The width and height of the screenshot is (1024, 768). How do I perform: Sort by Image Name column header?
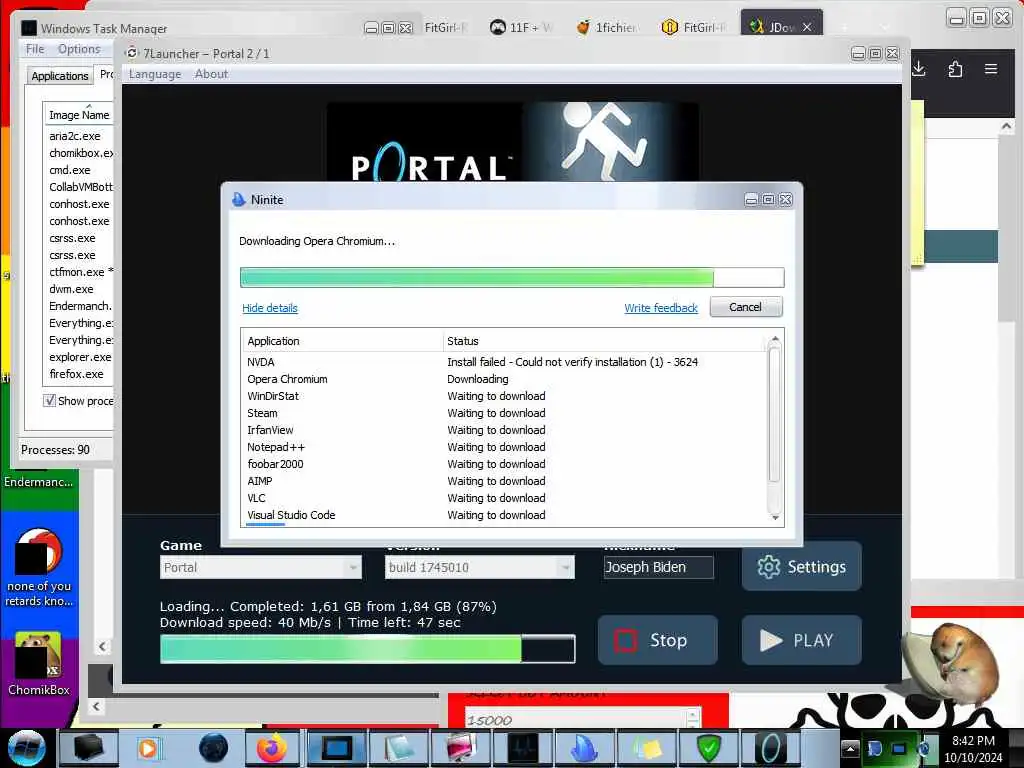(x=79, y=115)
